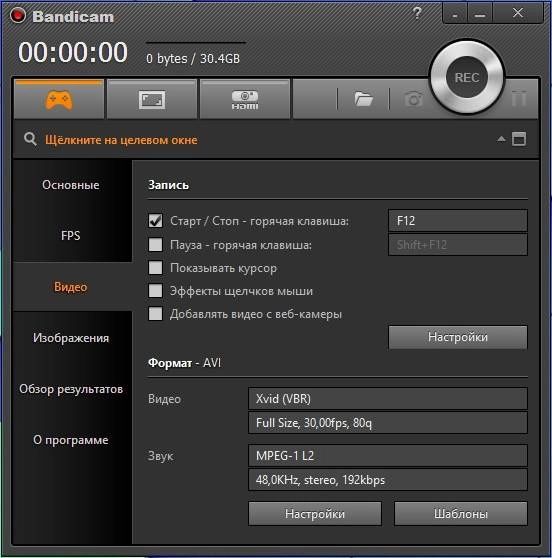
Task: Open the Основные settings tab
Action: (71, 185)
